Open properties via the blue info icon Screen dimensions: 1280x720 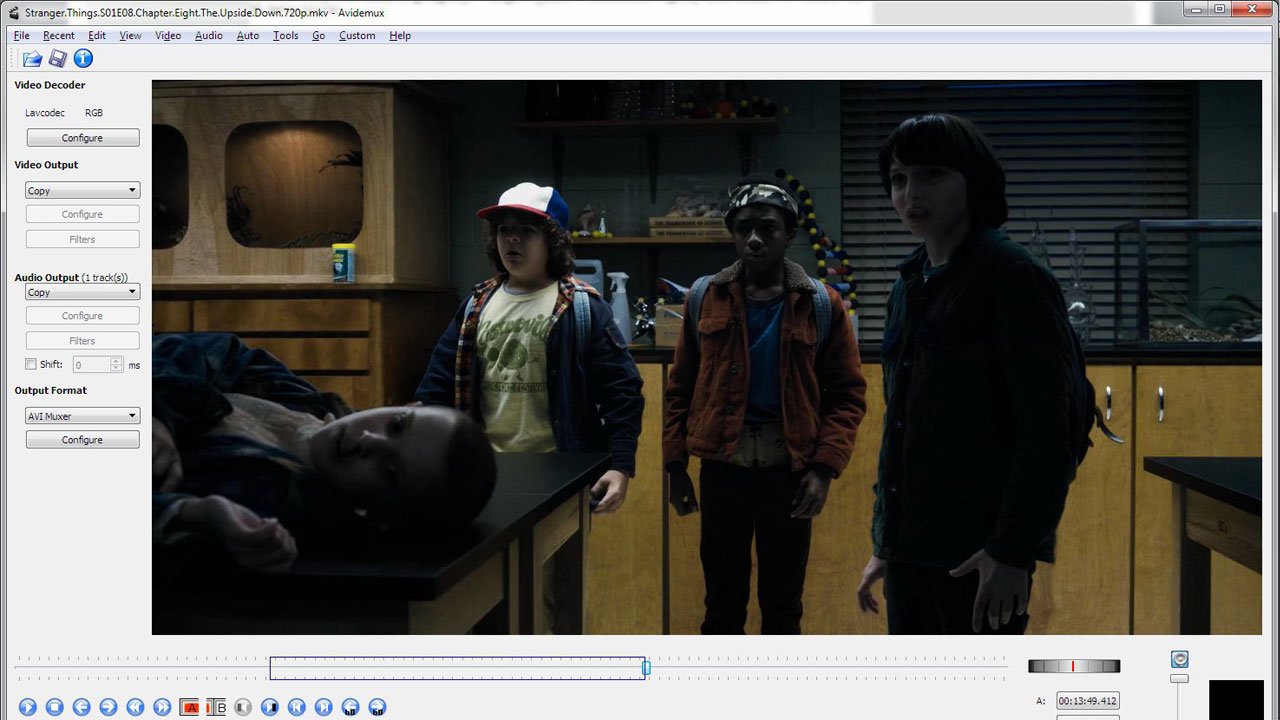[83, 58]
